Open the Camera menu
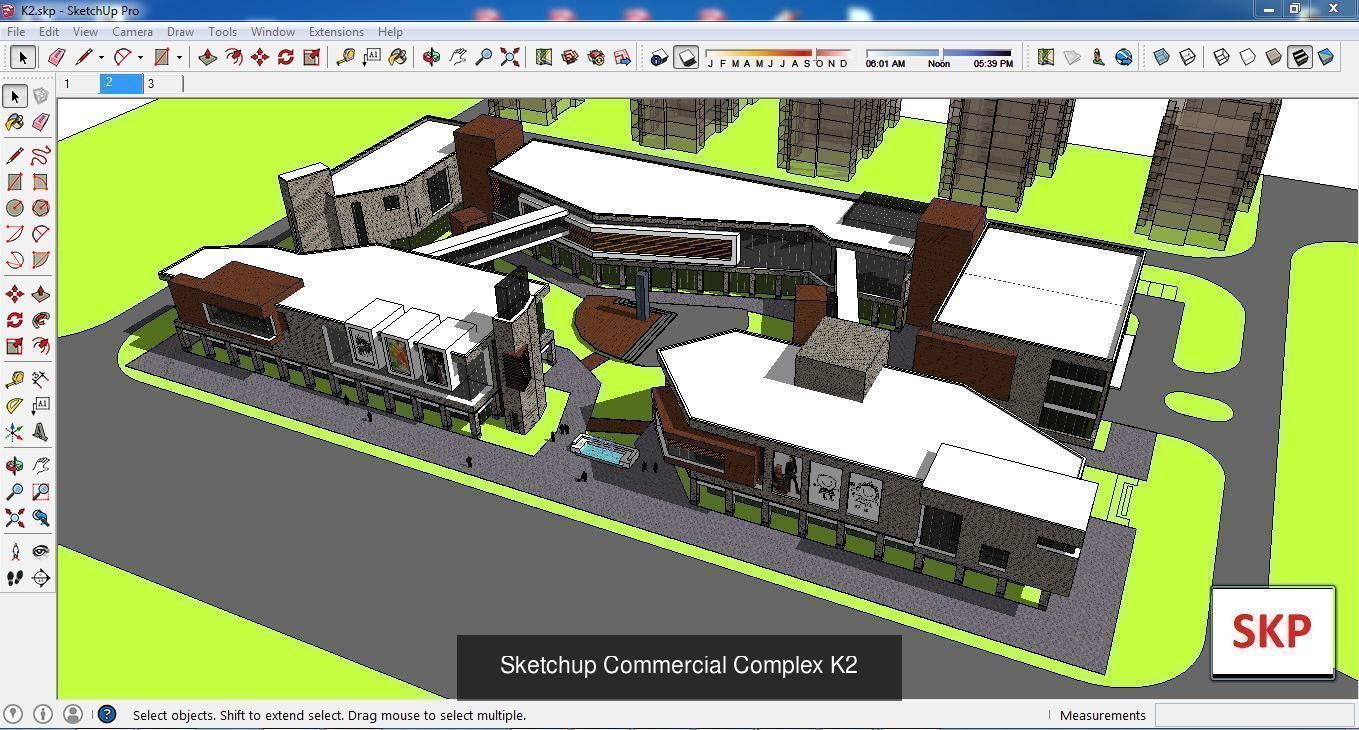 point(132,32)
